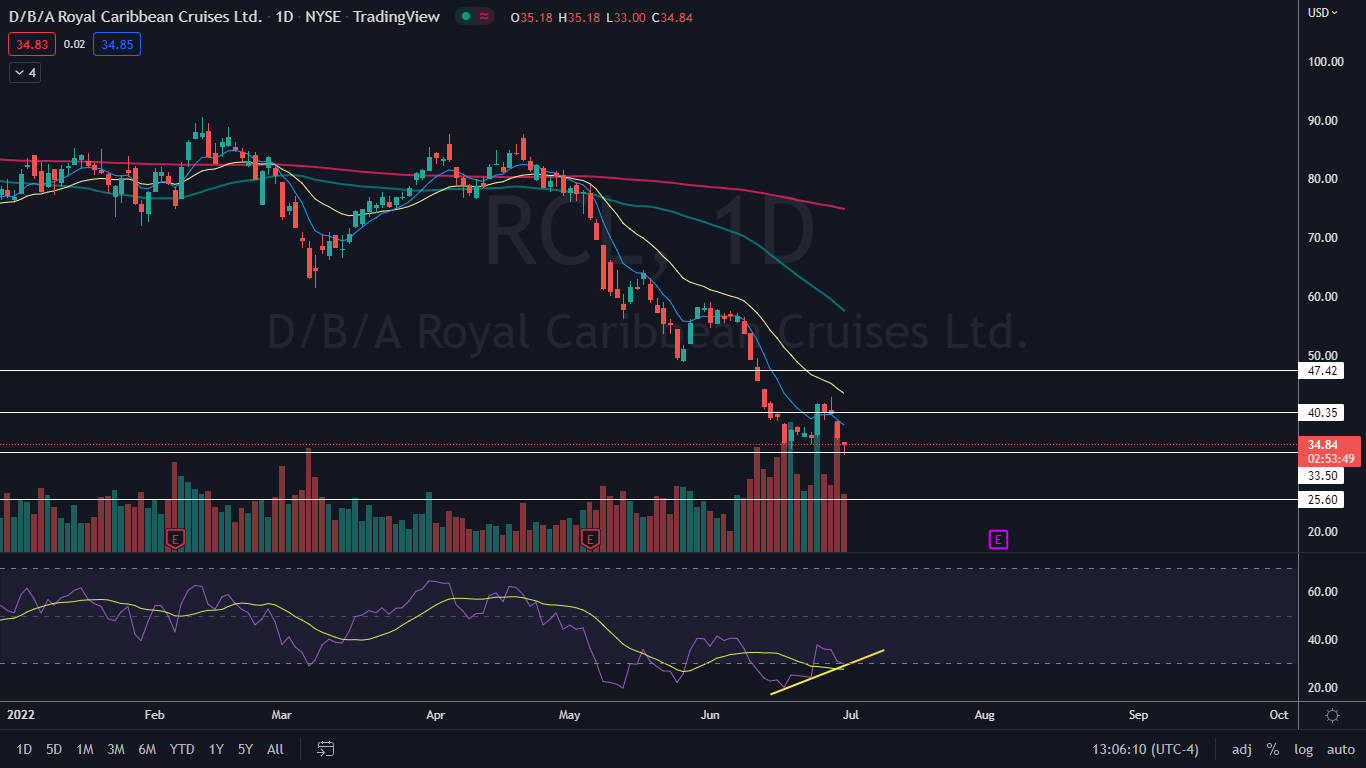This screenshot has width=1366, height=768.
Task: Click the 0.02 spread value
Action: pos(74,44)
